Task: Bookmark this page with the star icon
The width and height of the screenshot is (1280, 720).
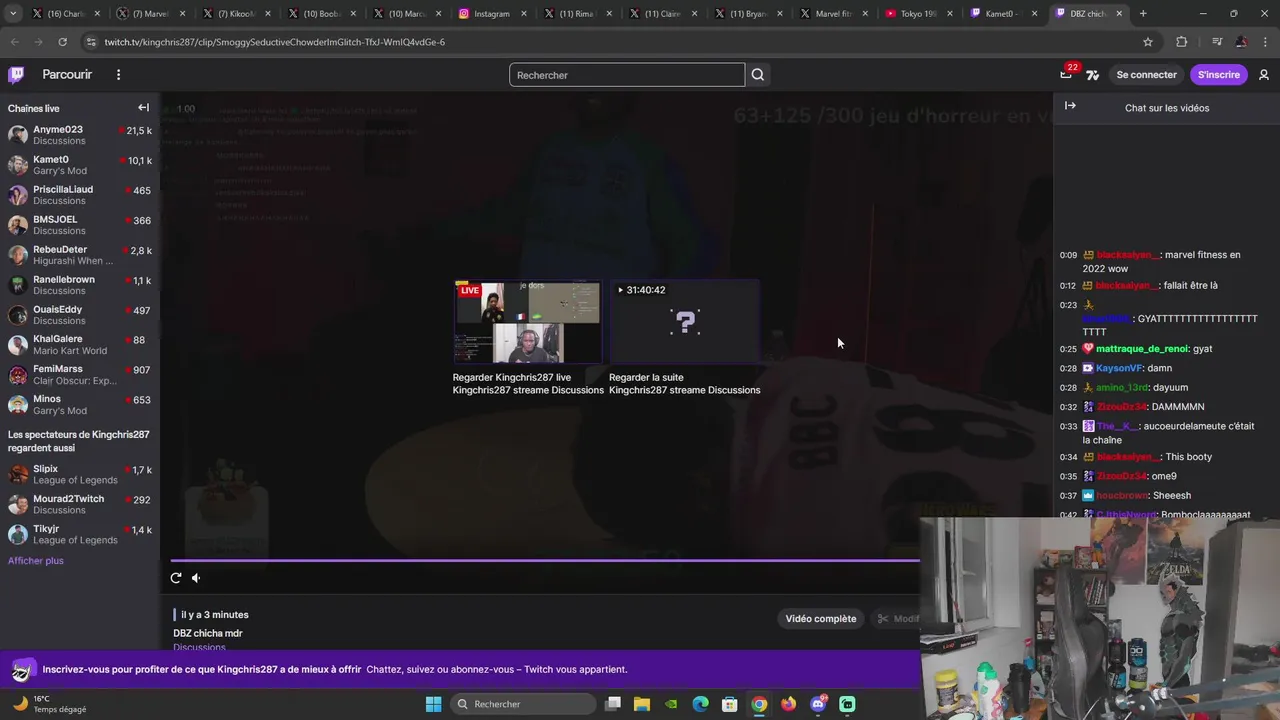Action: [1148, 42]
